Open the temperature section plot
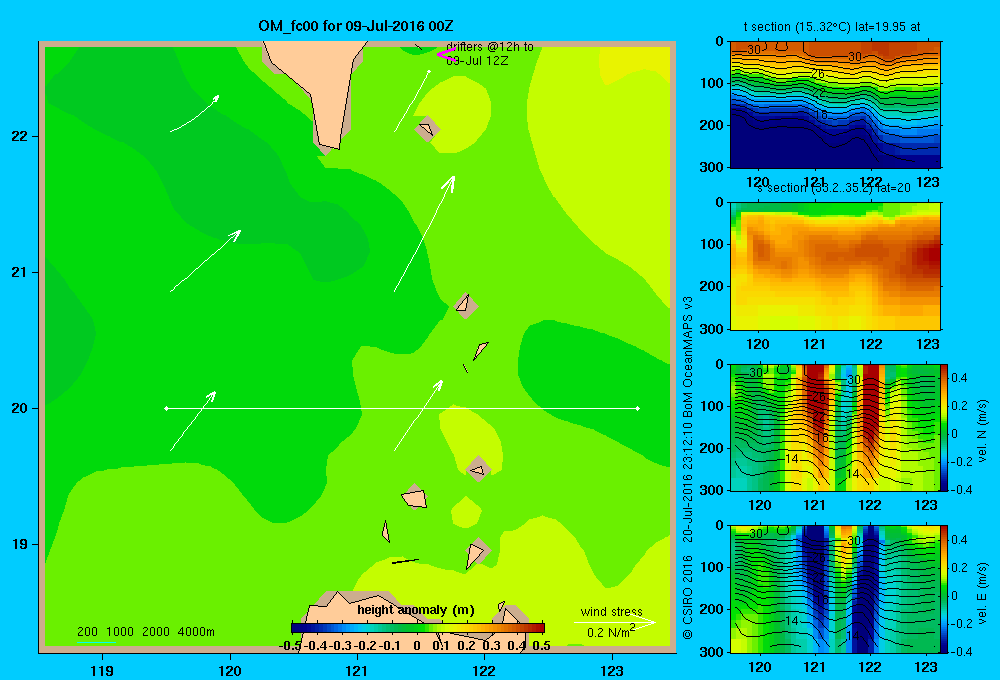This screenshot has width=1000, height=680. 835,105
